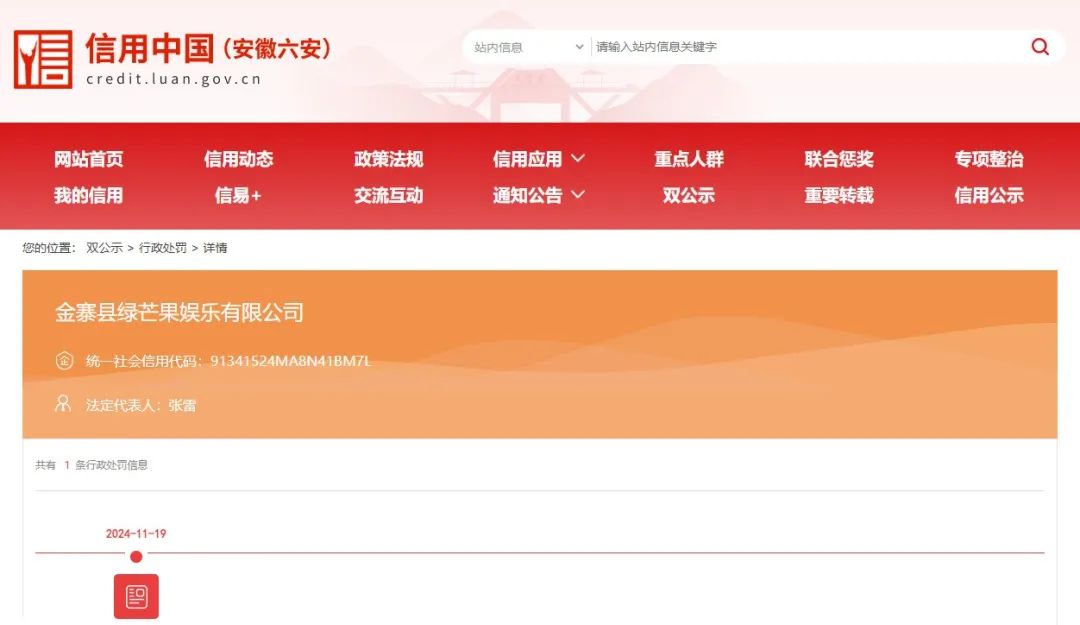The height and width of the screenshot is (625, 1080).
Task: Click the person icon beside legal representative
Action: pyautogui.click(x=63, y=403)
